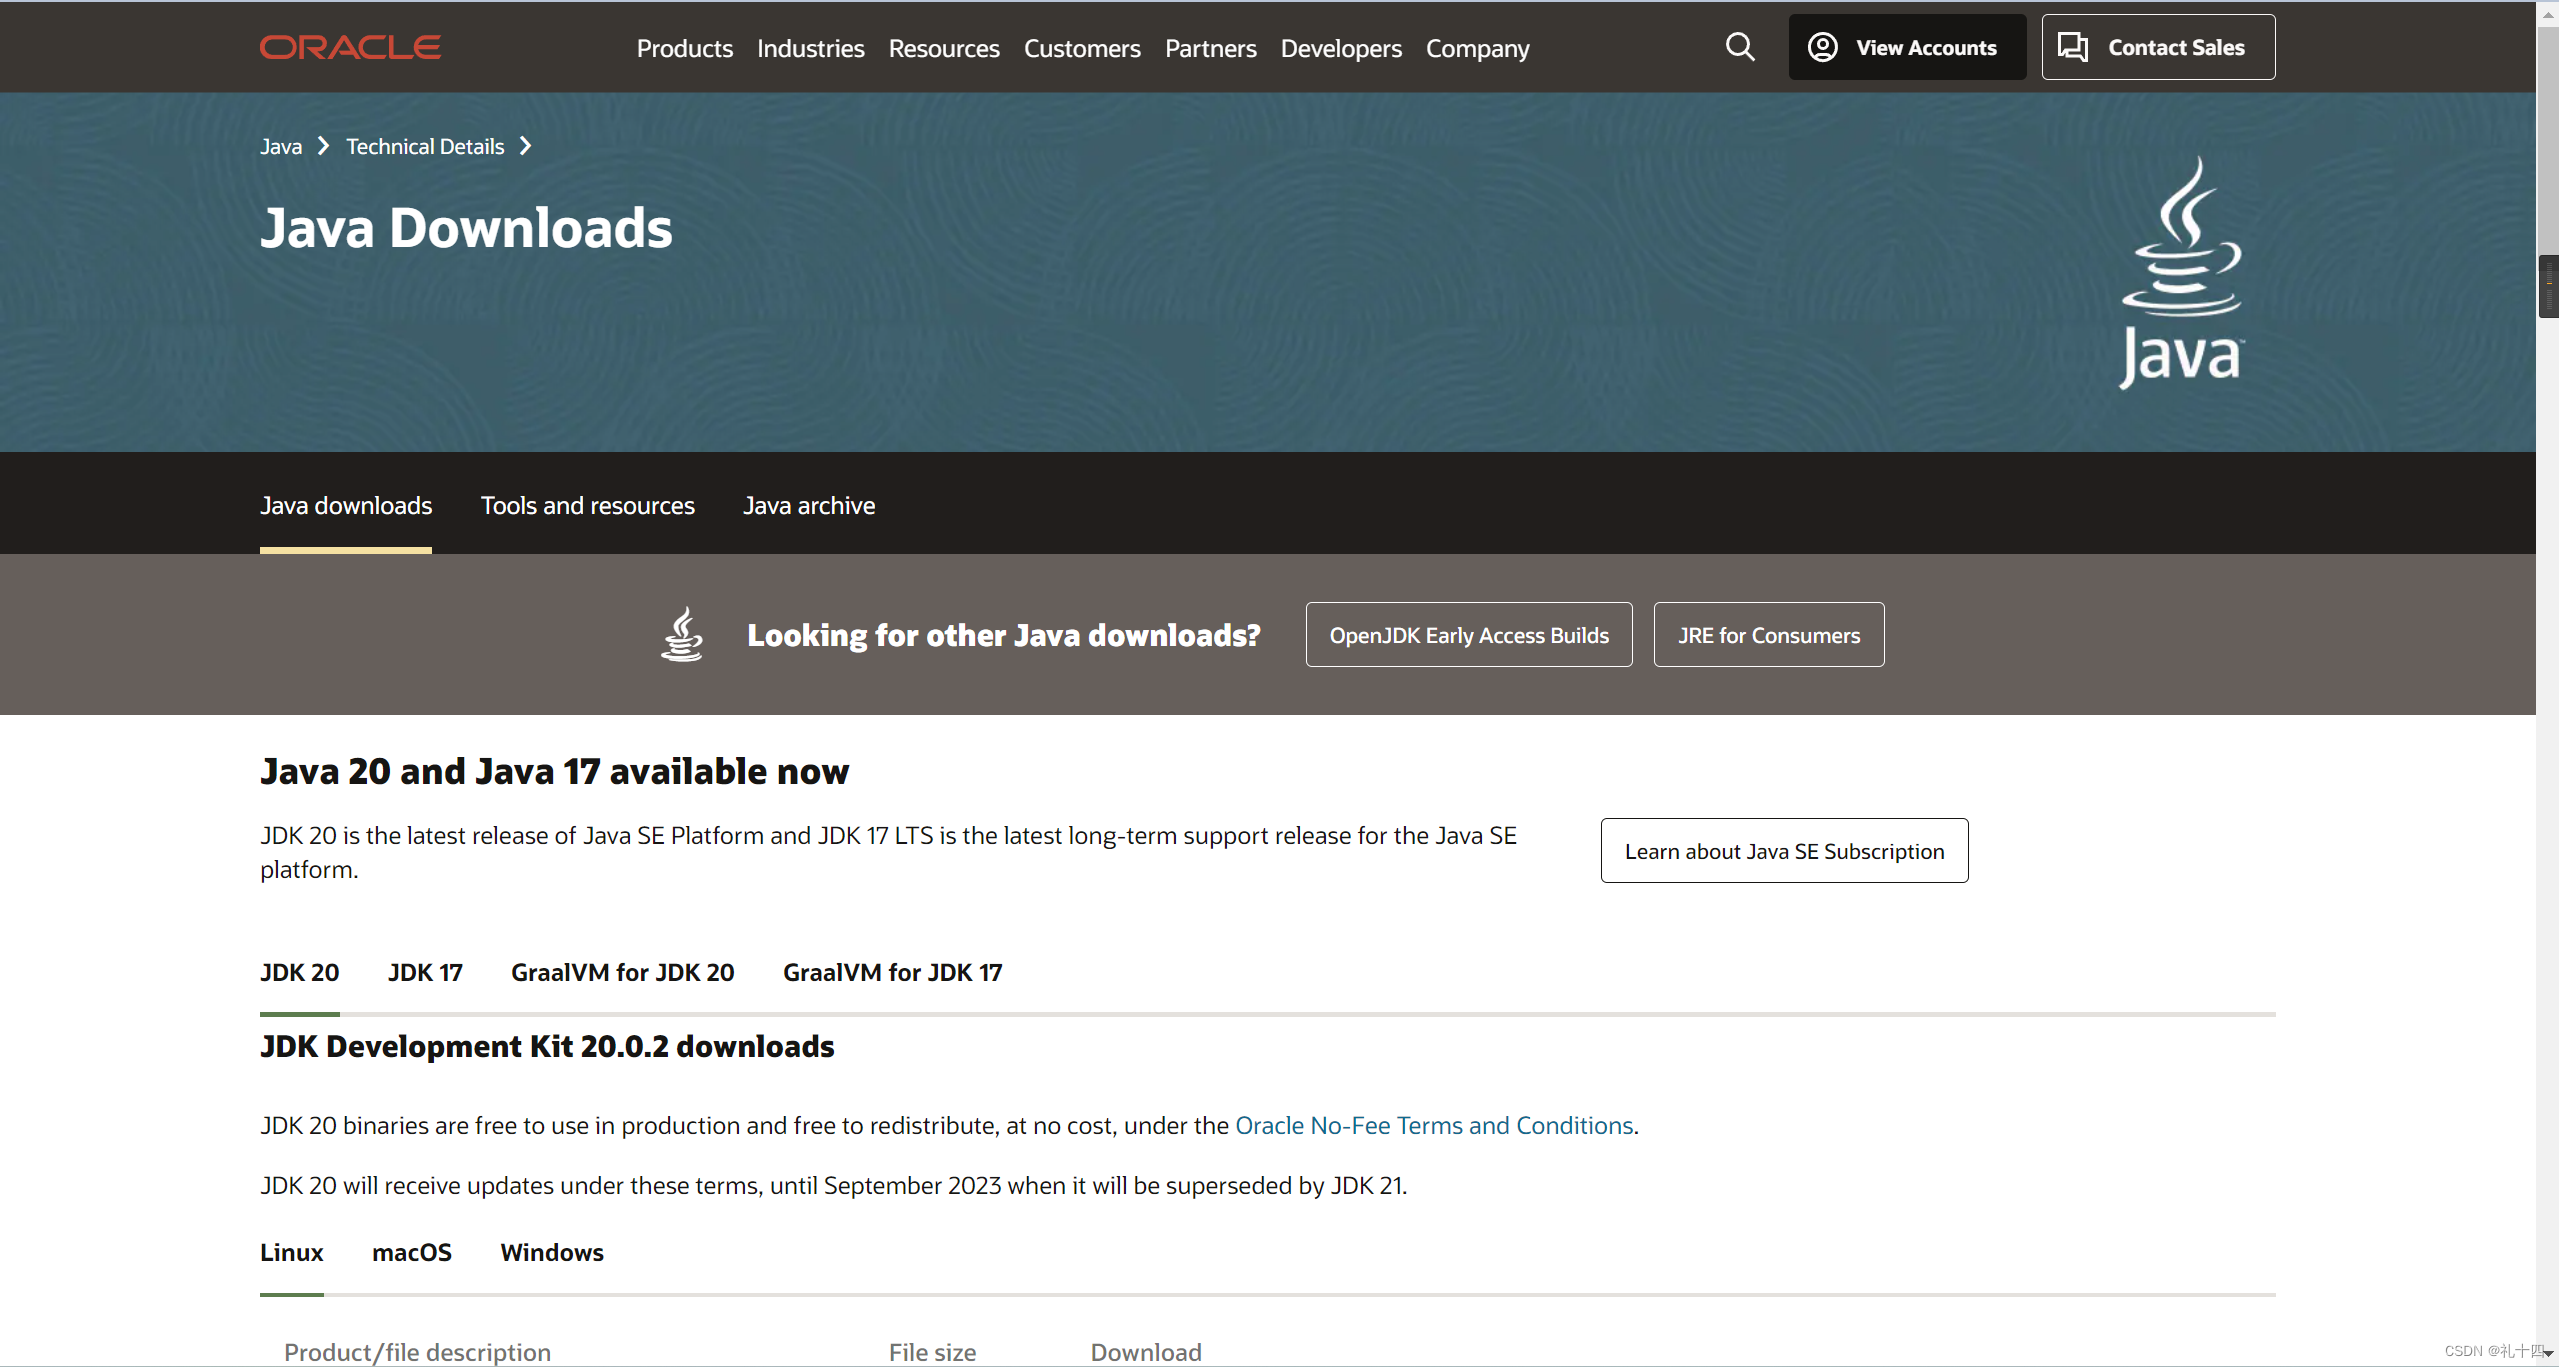Click the 'Java 20 and Java 17 available now' heading
This screenshot has height=1367, width=2559.
554,771
